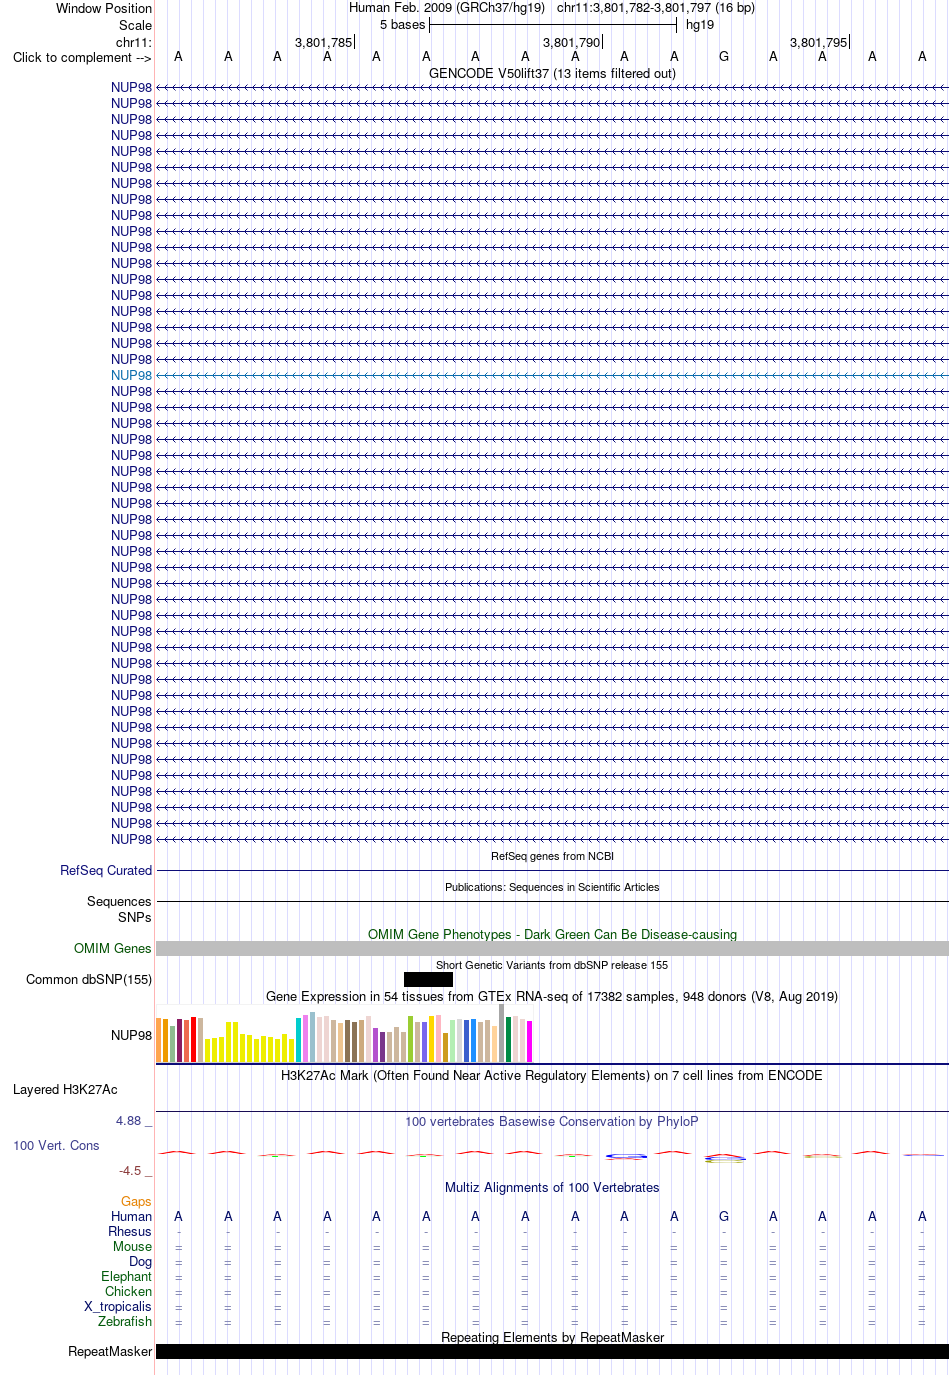Viewport: 950px width, 1375px height.
Task: Click the 'Scale' track label
Action: tap(136, 25)
